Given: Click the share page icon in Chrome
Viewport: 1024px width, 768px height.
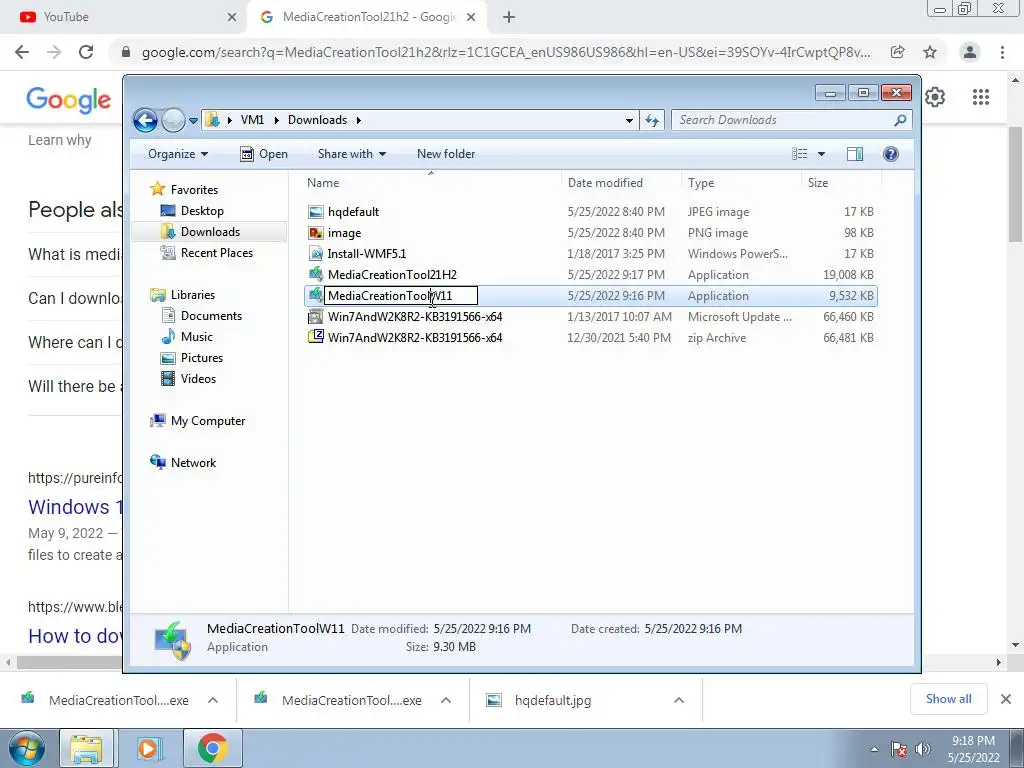Looking at the screenshot, I should tap(897, 52).
